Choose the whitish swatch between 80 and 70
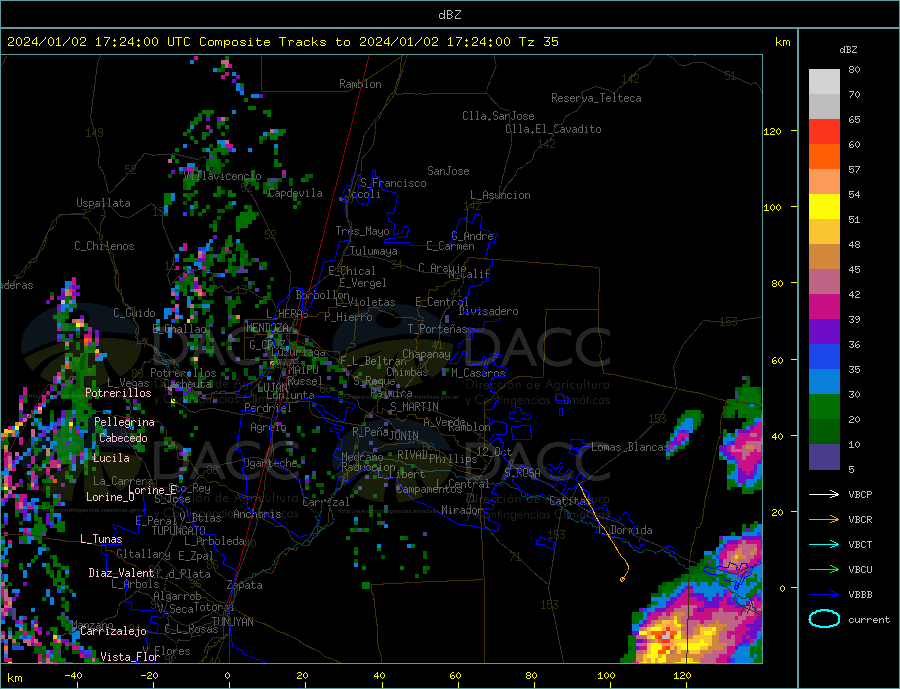Screen dimensions: 900x689 point(824,82)
